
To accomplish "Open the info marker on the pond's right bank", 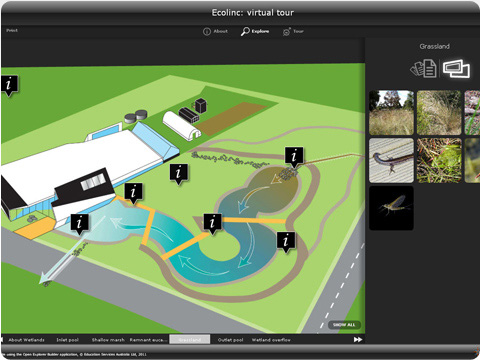I will pyautogui.click(x=286, y=242).
